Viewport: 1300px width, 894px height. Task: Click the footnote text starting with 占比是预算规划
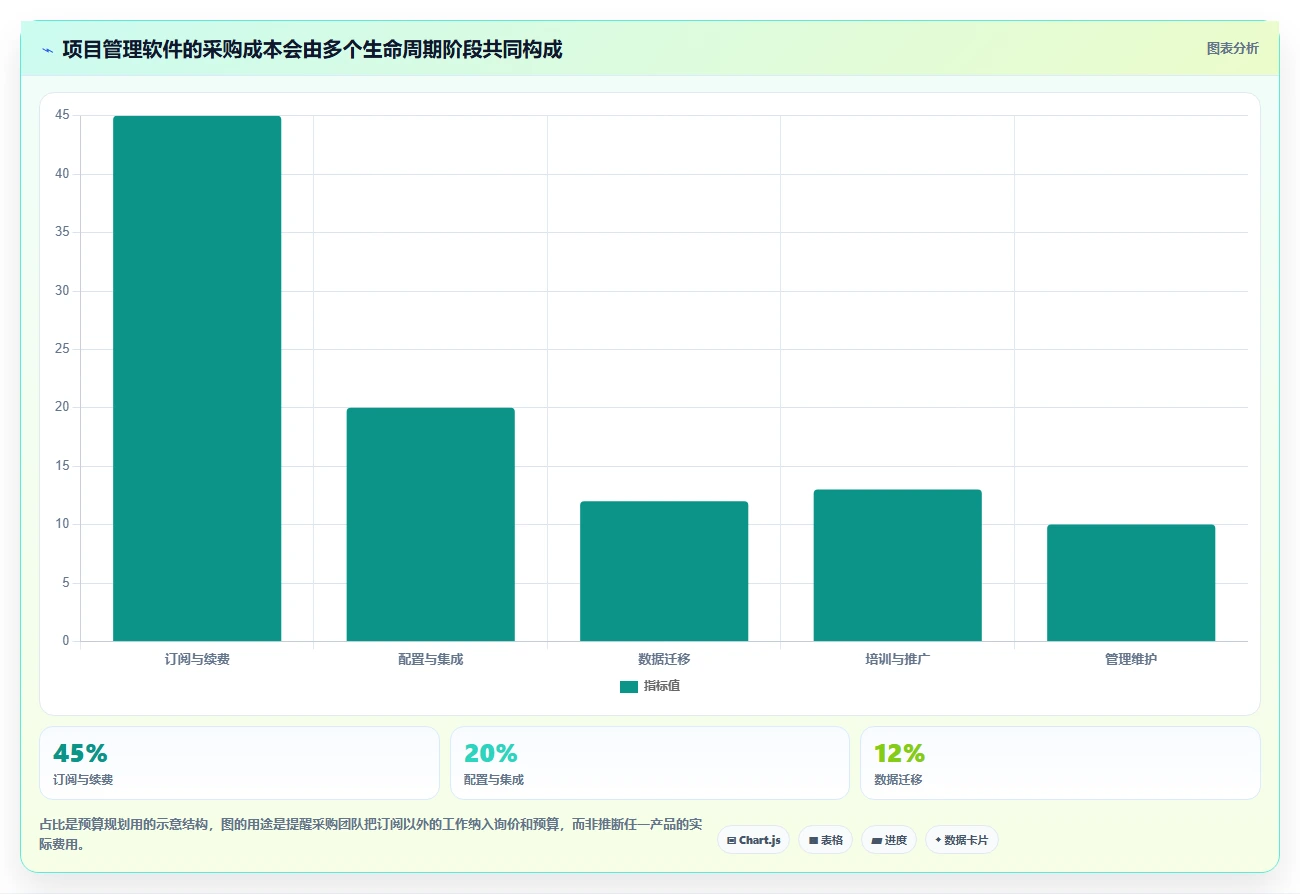pyautogui.click(x=370, y=834)
